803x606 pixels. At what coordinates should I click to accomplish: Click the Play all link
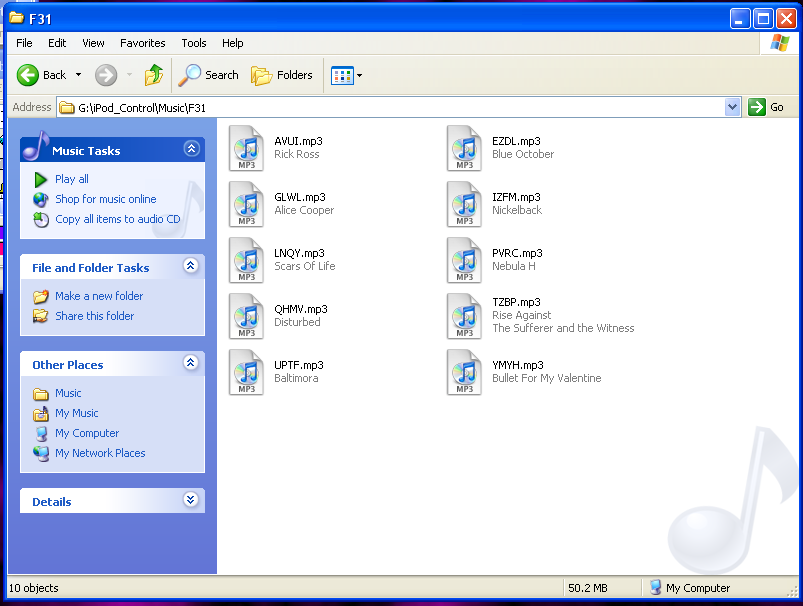(72, 179)
